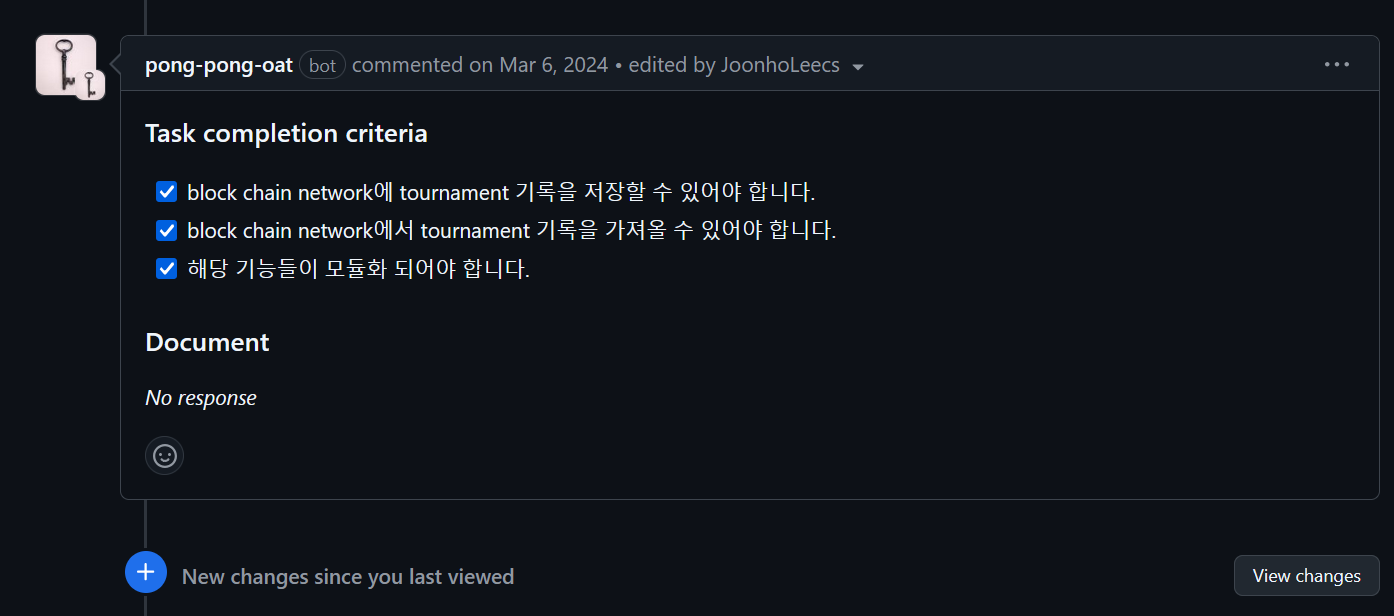Open the comment options three-dot menu

click(1336, 65)
